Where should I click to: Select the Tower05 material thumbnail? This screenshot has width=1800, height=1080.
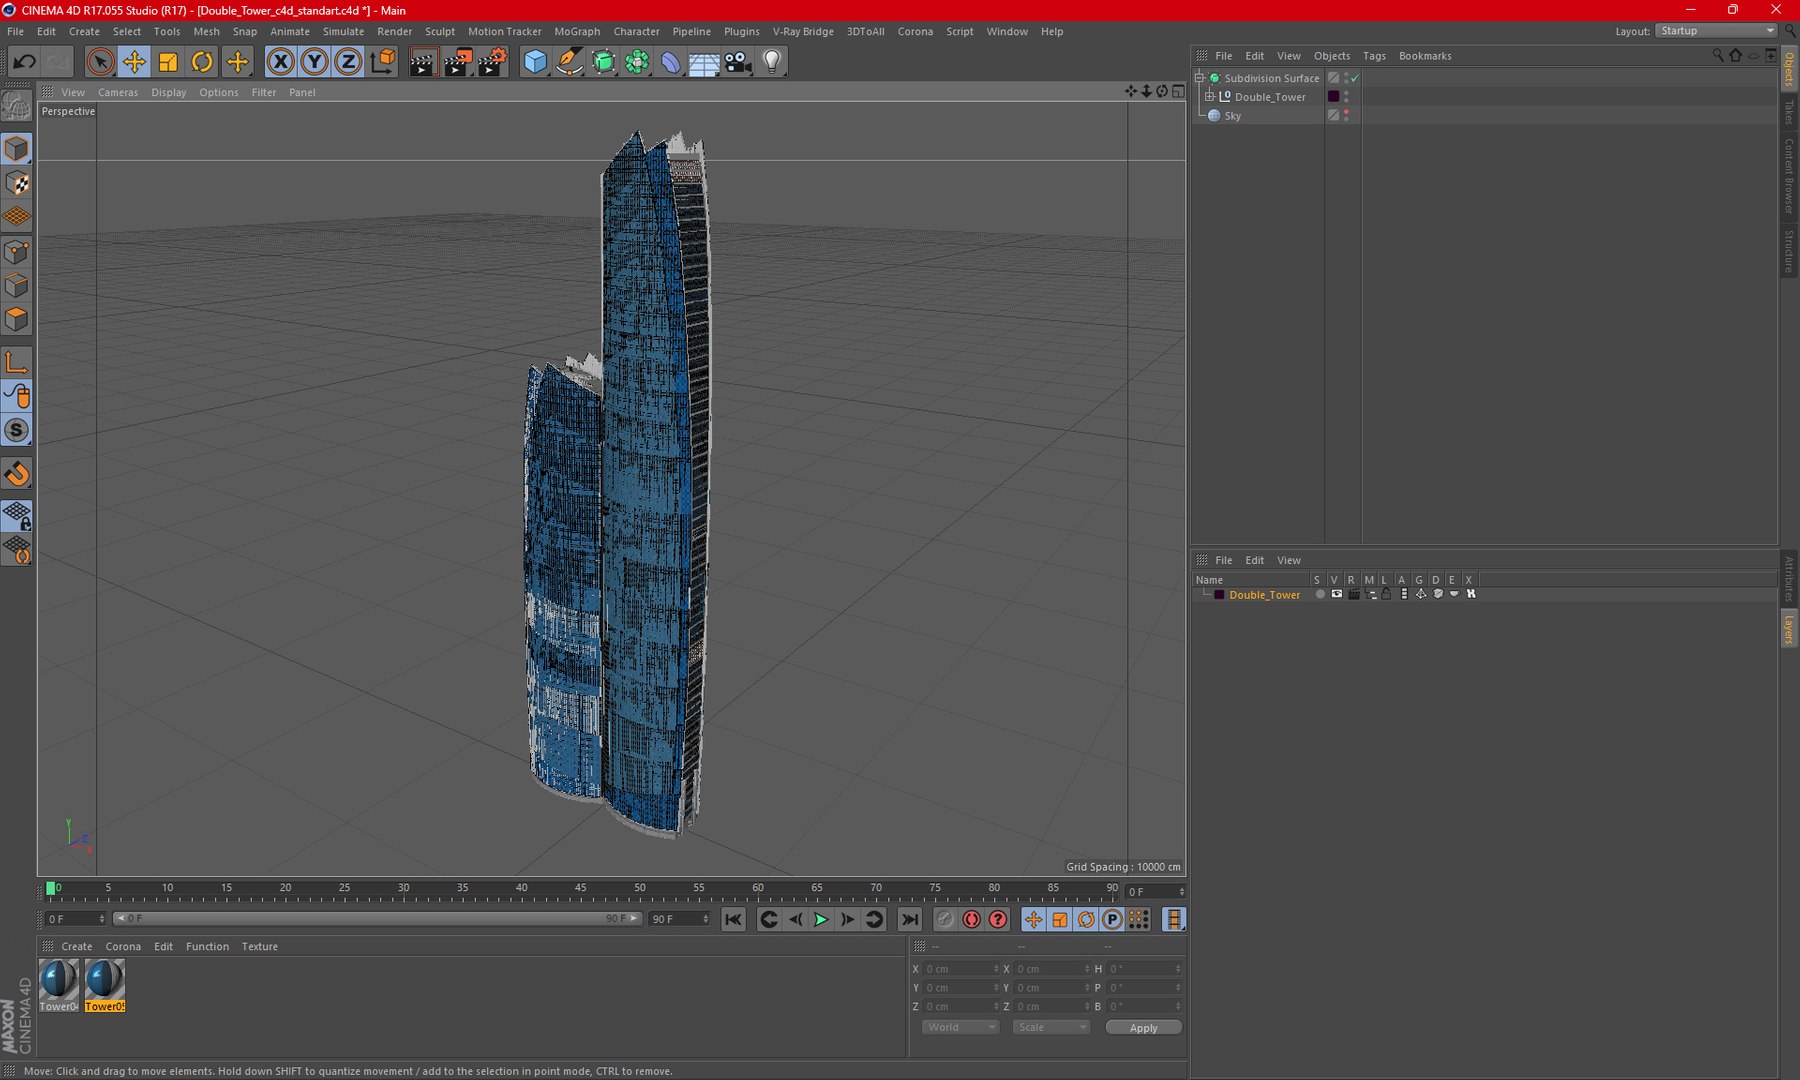pos(105,986)
